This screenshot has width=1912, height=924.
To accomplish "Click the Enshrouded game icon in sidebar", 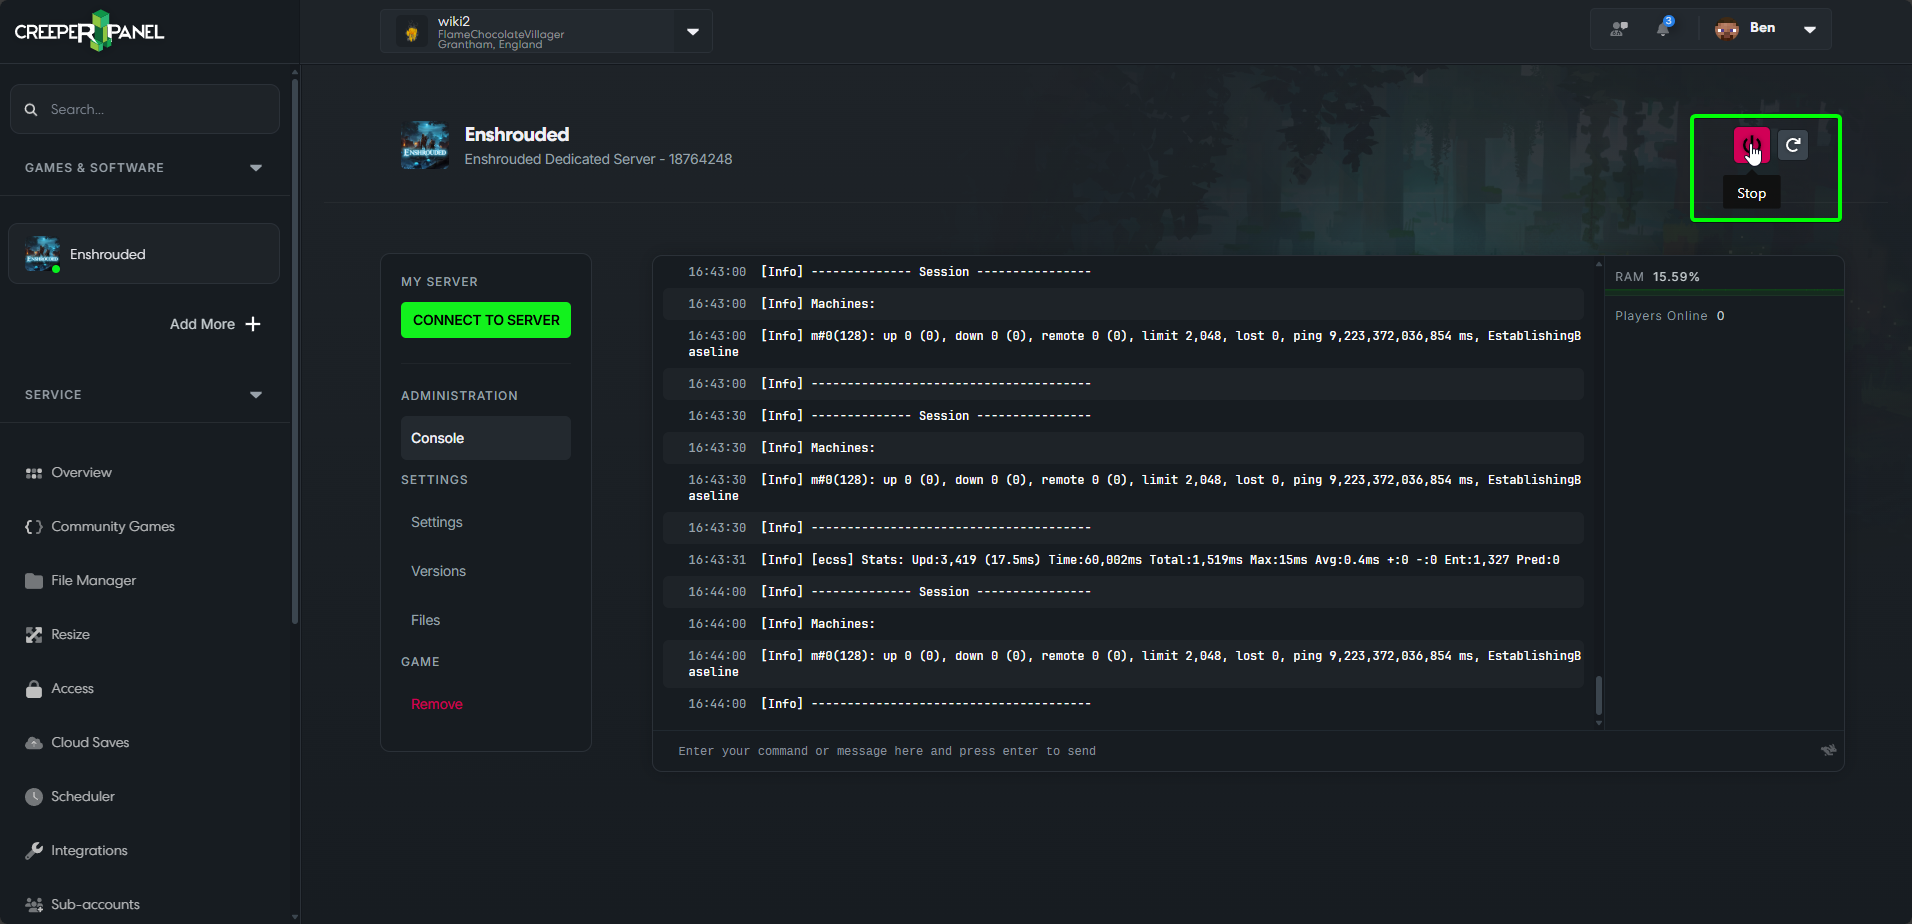I will [42, 254].
